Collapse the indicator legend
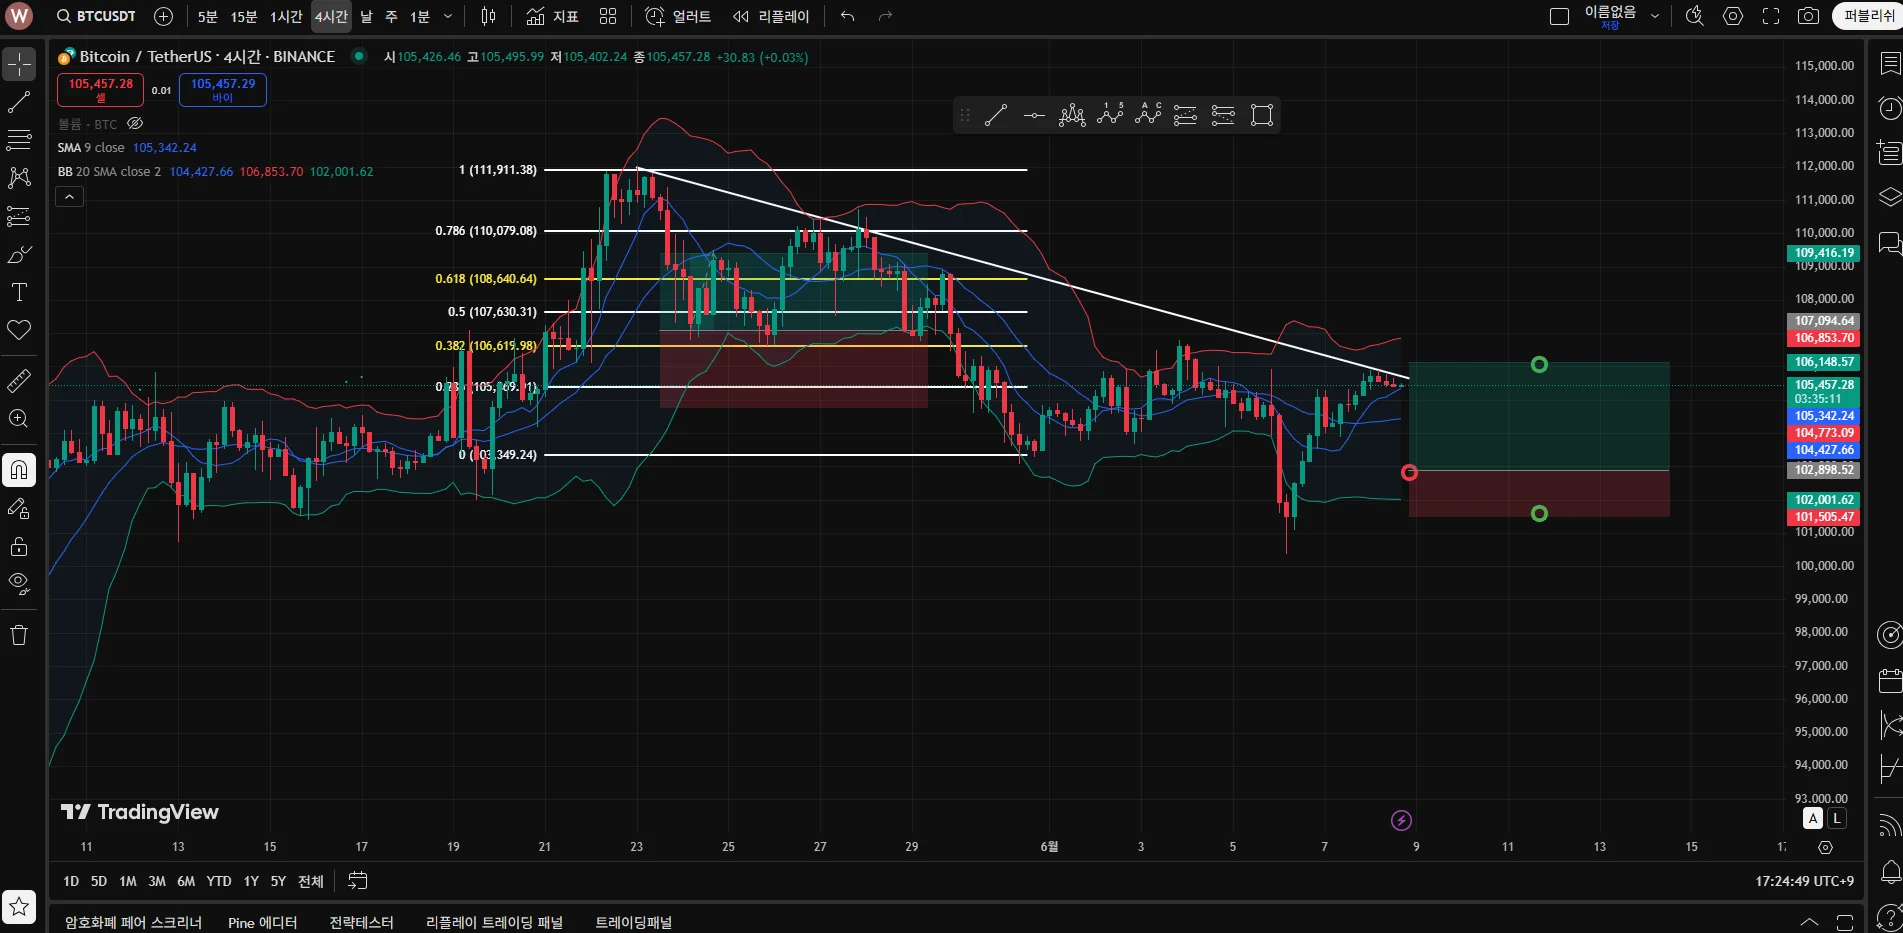This screenshot has height=933, width=1903. click(69, 197)
